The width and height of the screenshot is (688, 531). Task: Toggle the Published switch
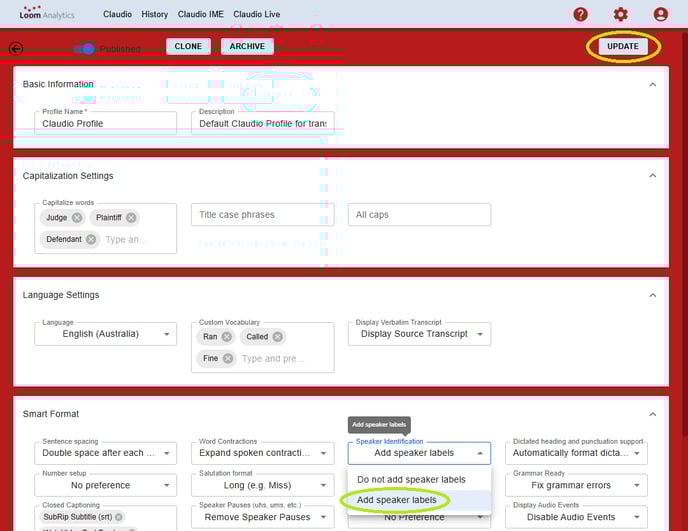[x=85, y=49]
